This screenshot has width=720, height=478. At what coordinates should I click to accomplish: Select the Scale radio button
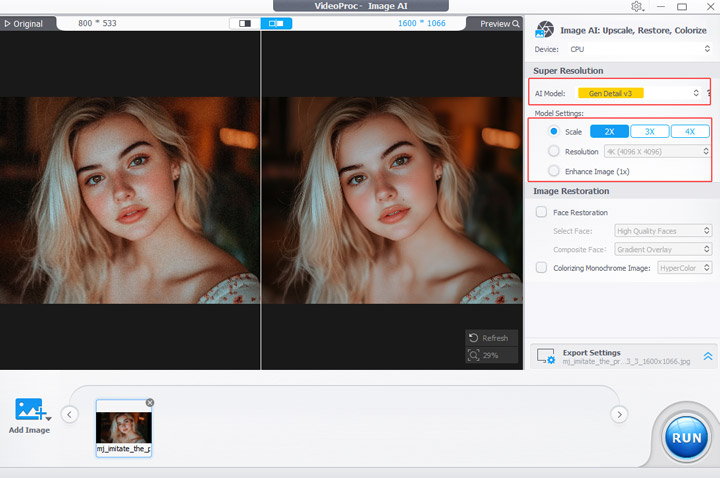554,131
